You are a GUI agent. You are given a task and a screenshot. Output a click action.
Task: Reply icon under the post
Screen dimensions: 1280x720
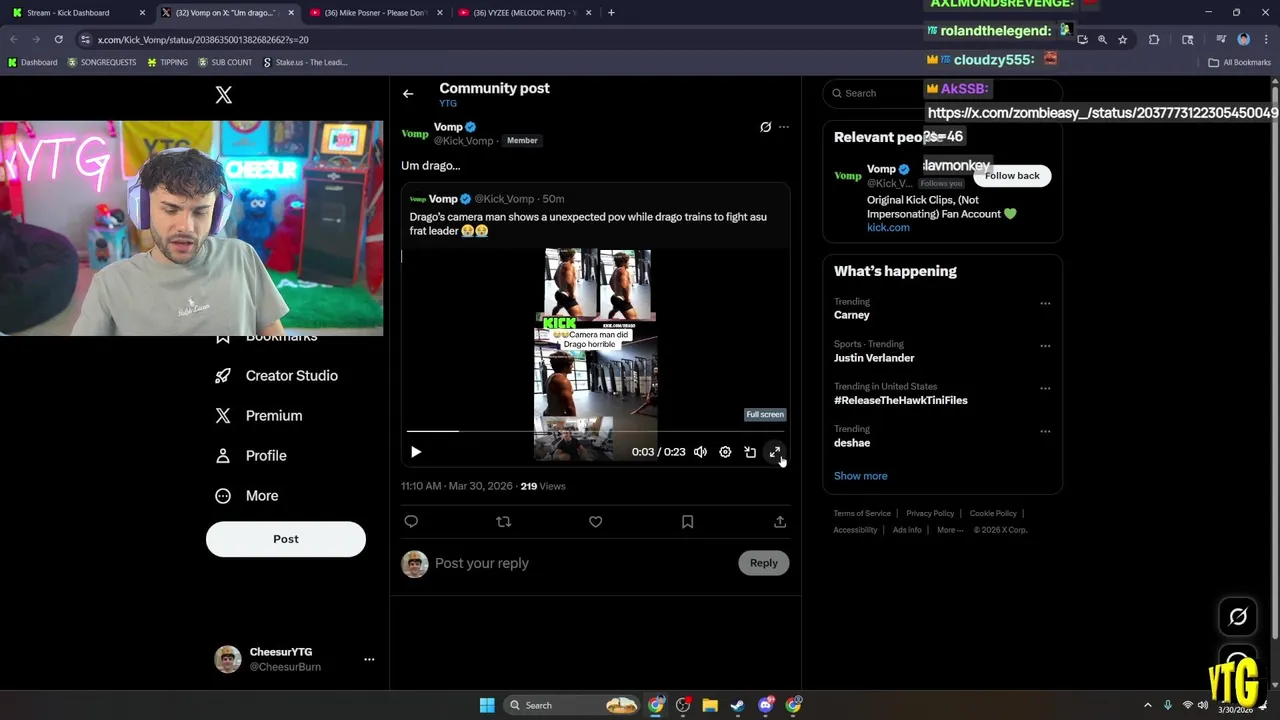pyautogui.click(x=411, y=522)
